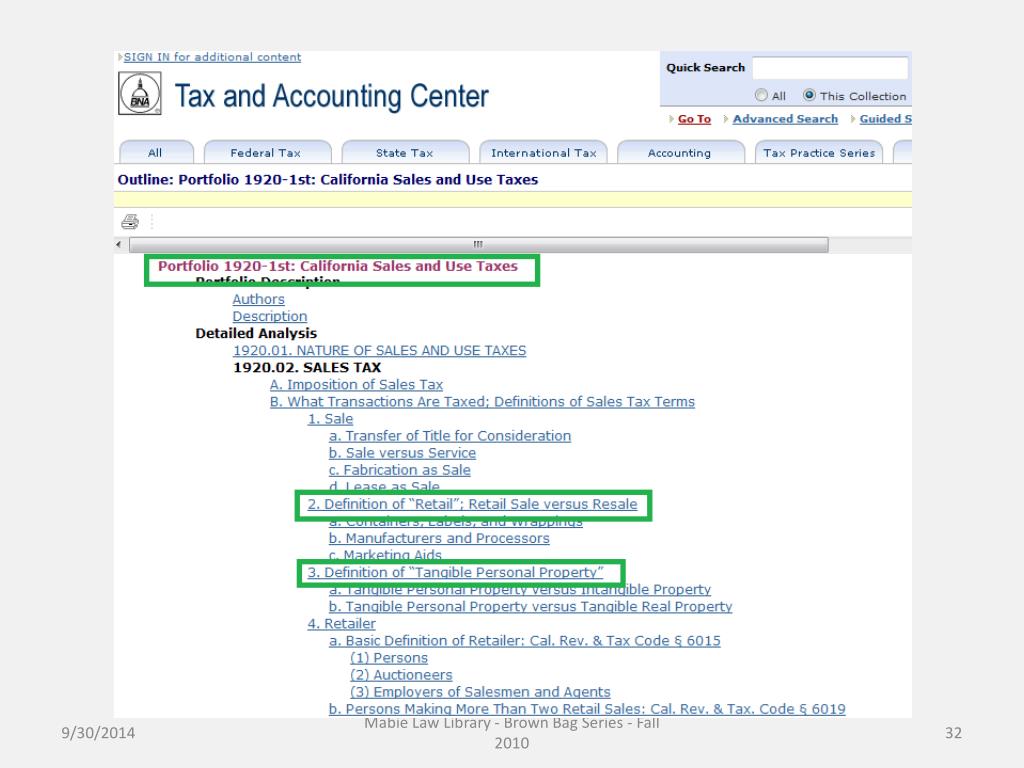Open 1920.01. Nature of Sales and Use Taxes

coord(379,351)
